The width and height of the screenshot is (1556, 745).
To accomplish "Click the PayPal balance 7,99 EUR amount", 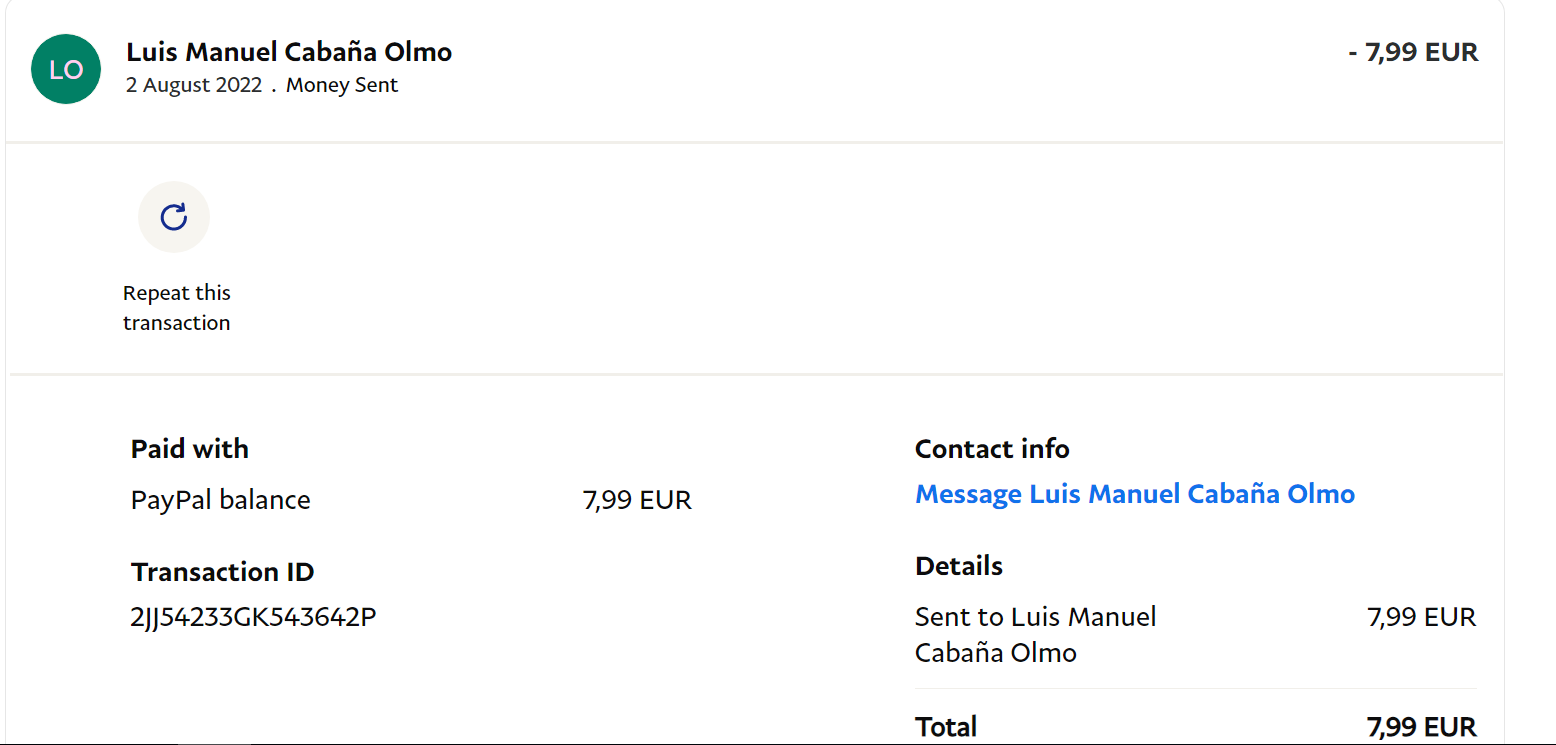I will pos(637,500).
